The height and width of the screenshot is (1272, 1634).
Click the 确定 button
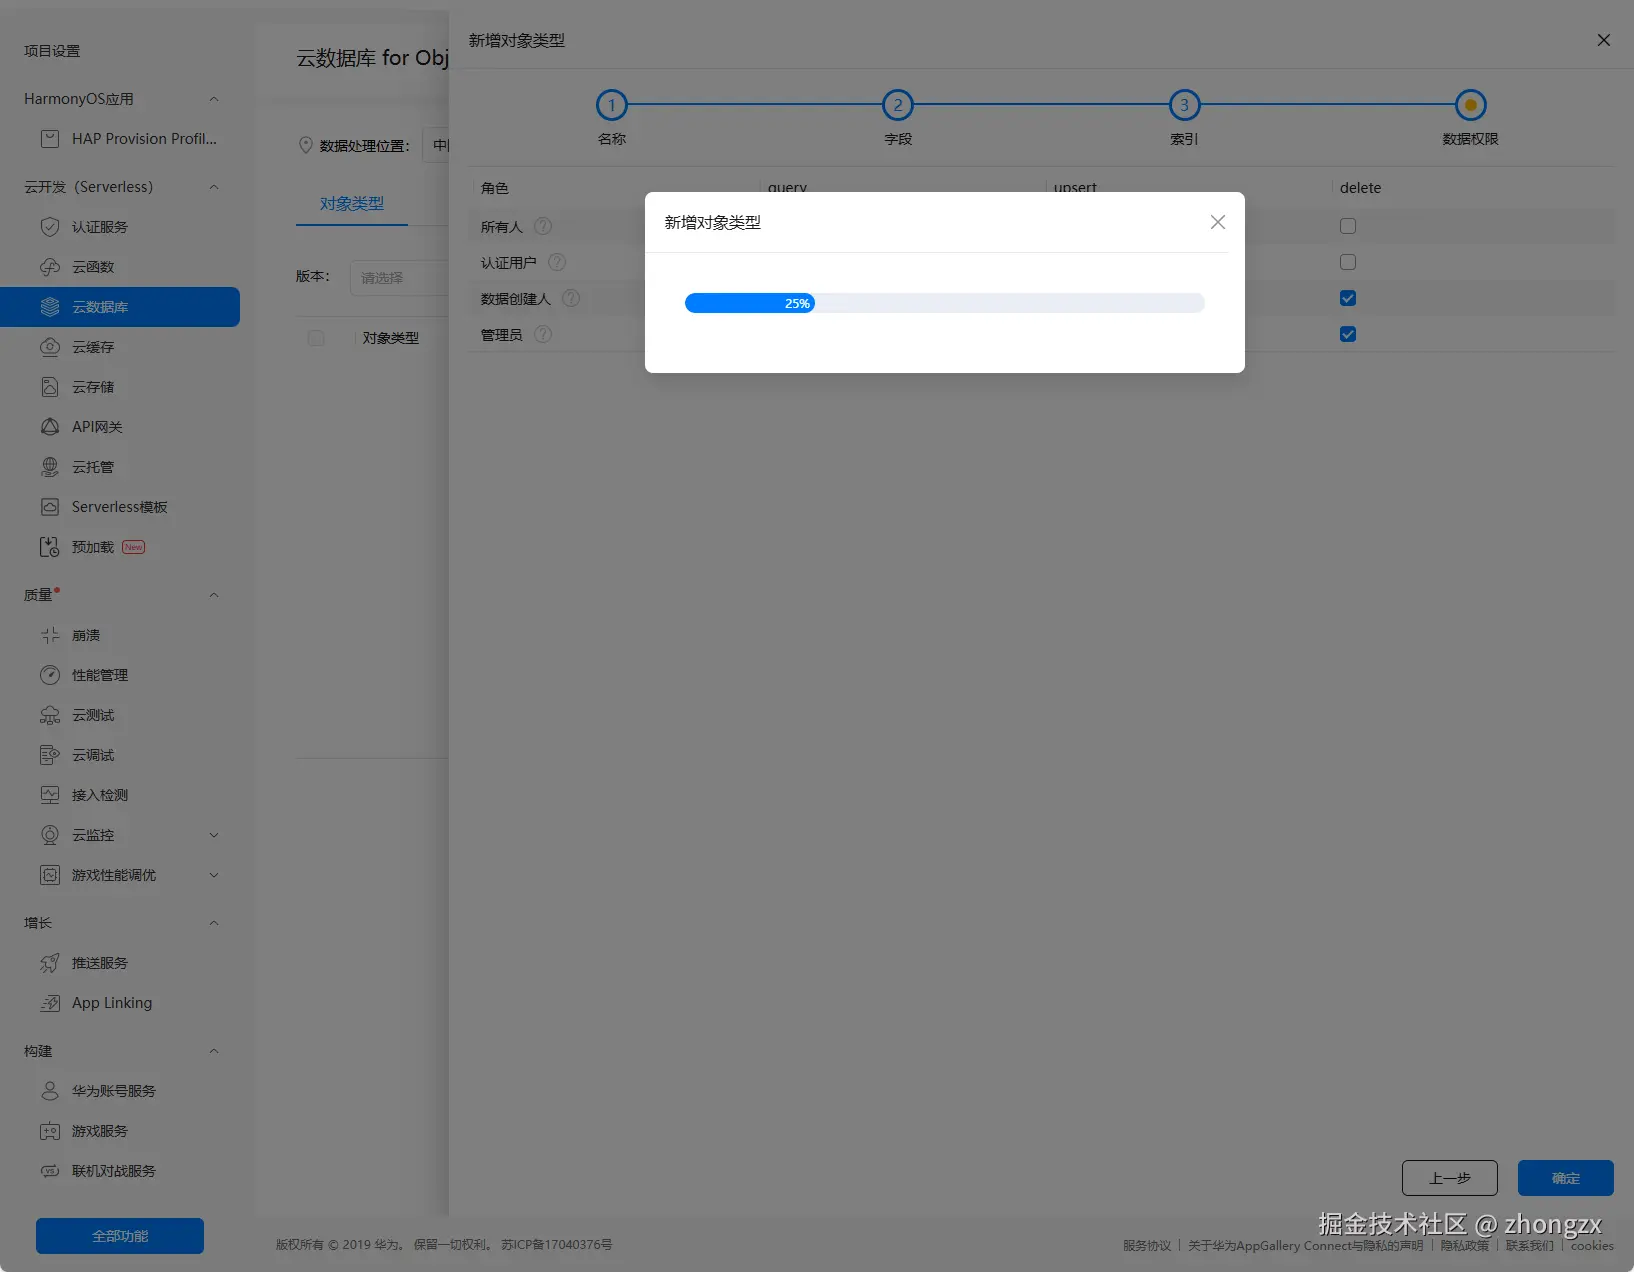point(1566,1178)
